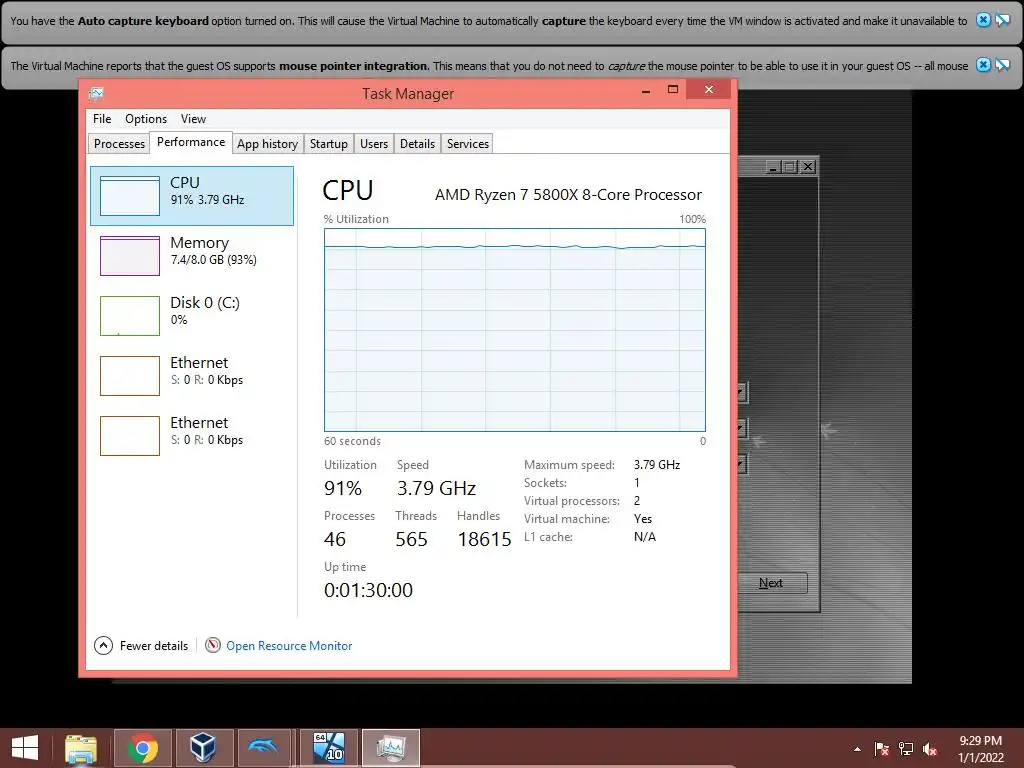Viewport: 1024px width, 768px height.
Task: Dismiss the mouse pointer integration notification
Action: point(983,65)
